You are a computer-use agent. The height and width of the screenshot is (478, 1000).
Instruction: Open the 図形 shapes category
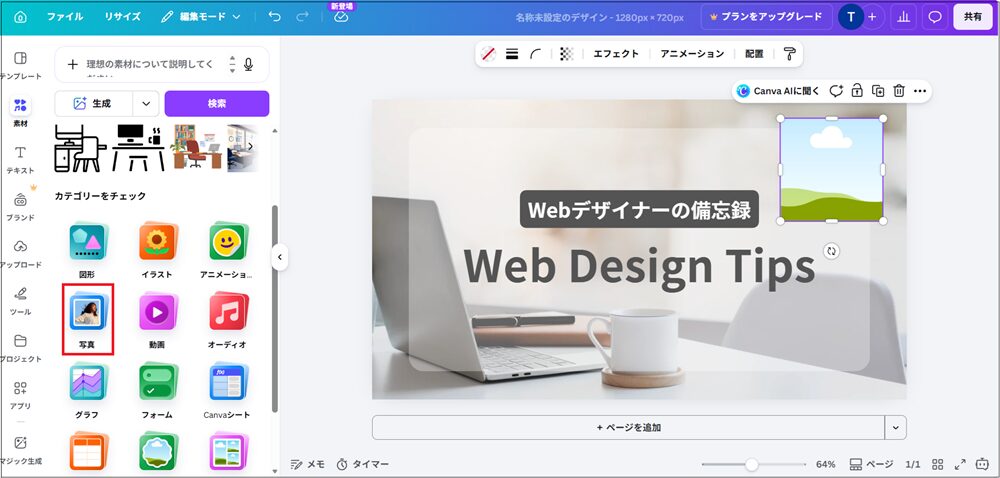pos(87,250)
